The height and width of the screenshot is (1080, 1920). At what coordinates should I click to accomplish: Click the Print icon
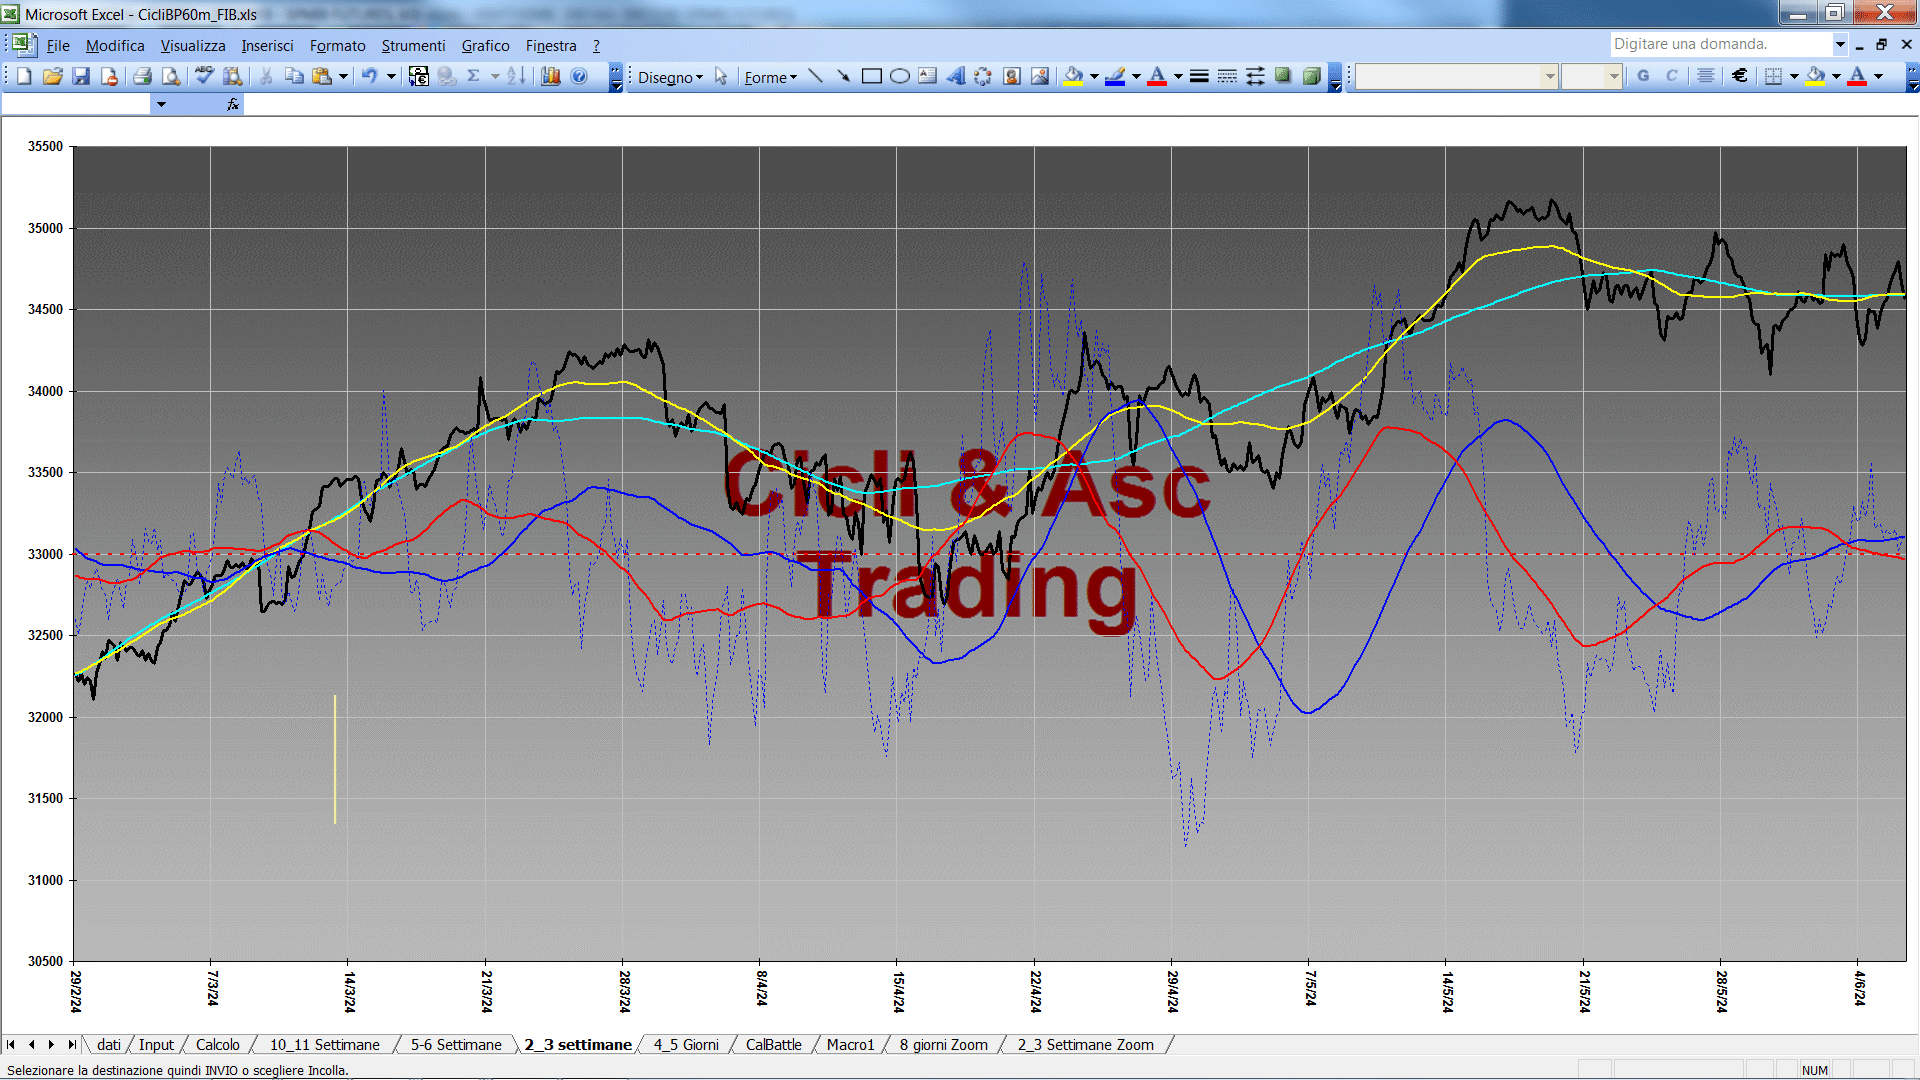[x=142, y=77]
